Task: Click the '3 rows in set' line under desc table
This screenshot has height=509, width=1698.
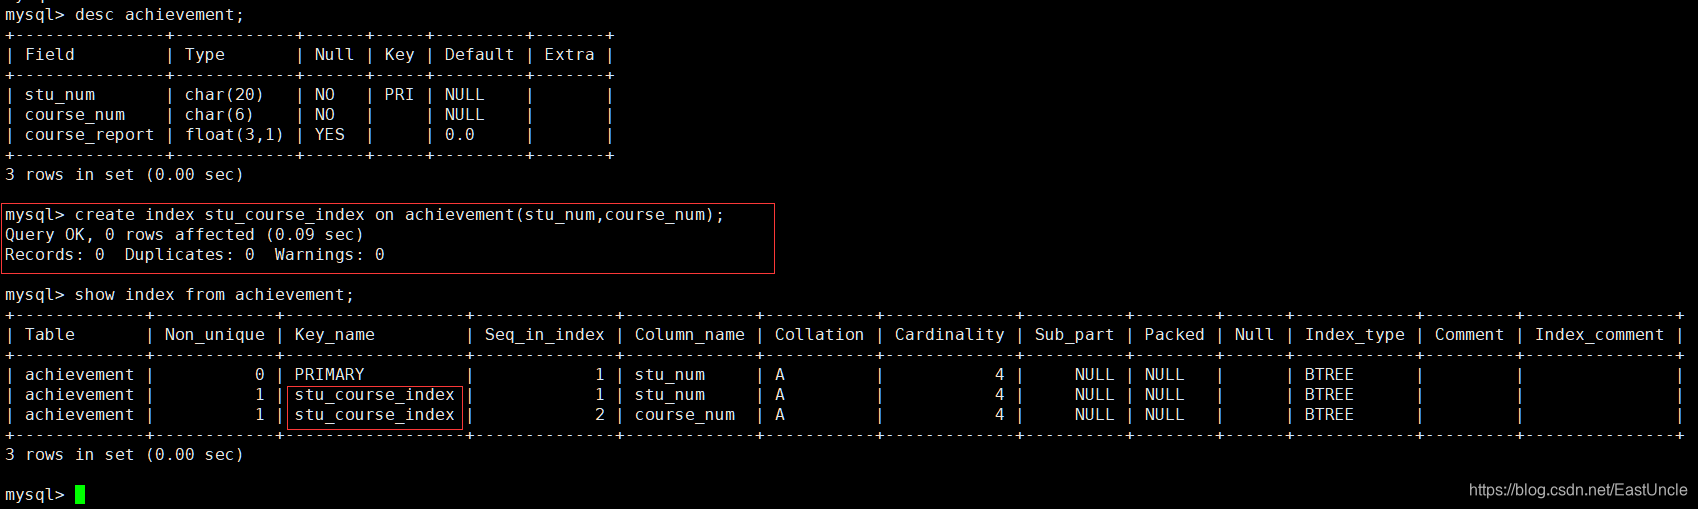Action: click(124, 175)
